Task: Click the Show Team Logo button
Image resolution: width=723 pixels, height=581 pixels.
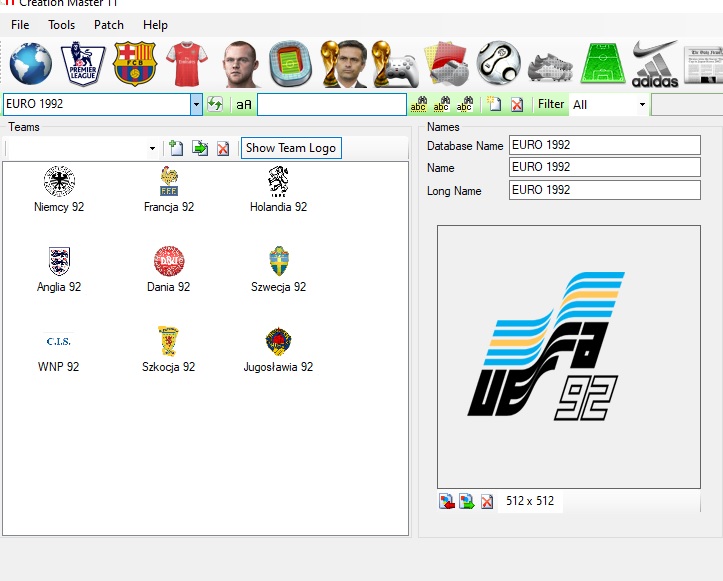Action: (291, 148)
